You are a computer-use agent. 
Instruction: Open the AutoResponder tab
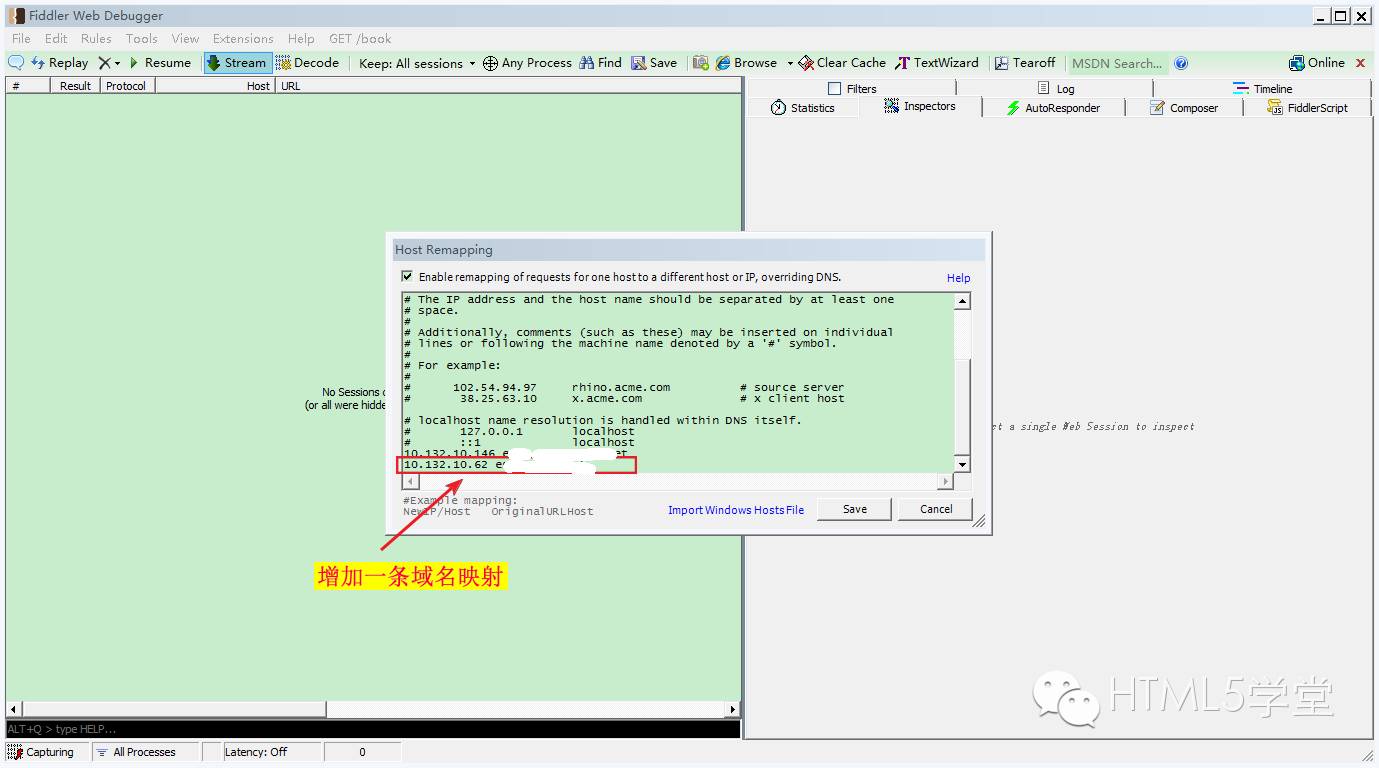[x=1054, y=107]
